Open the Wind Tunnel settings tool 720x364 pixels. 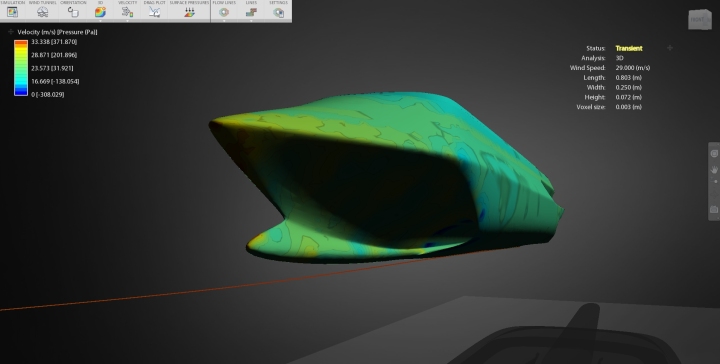tap(42, 12)
